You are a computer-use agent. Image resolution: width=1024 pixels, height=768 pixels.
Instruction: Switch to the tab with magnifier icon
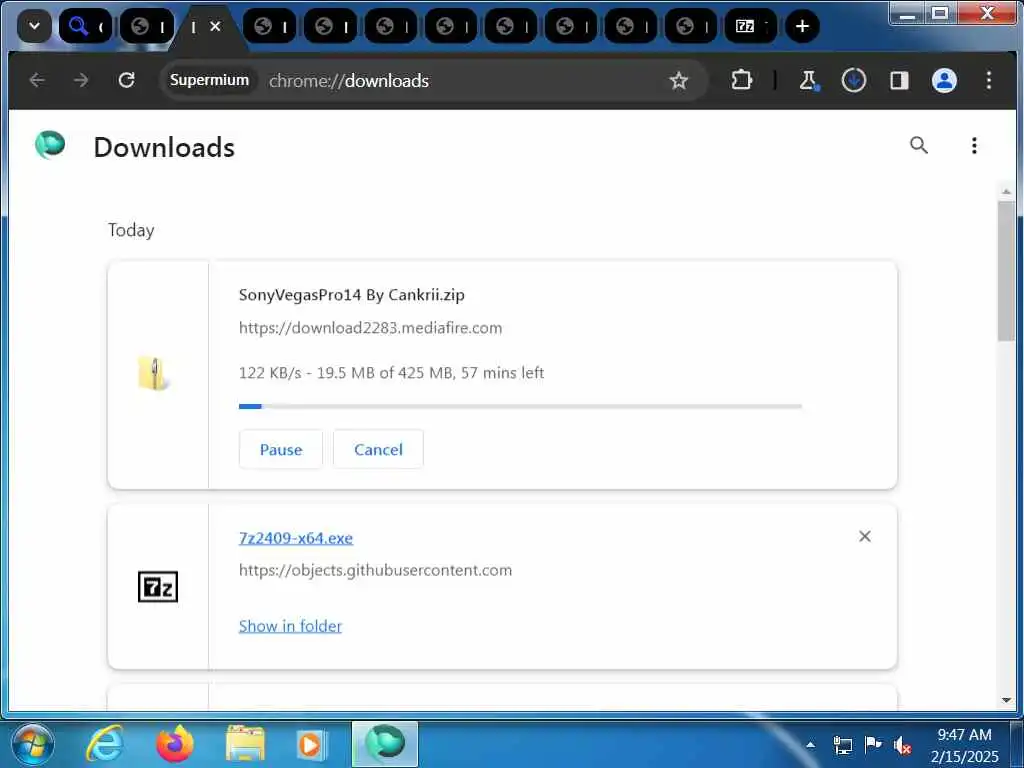click(86, 26)
